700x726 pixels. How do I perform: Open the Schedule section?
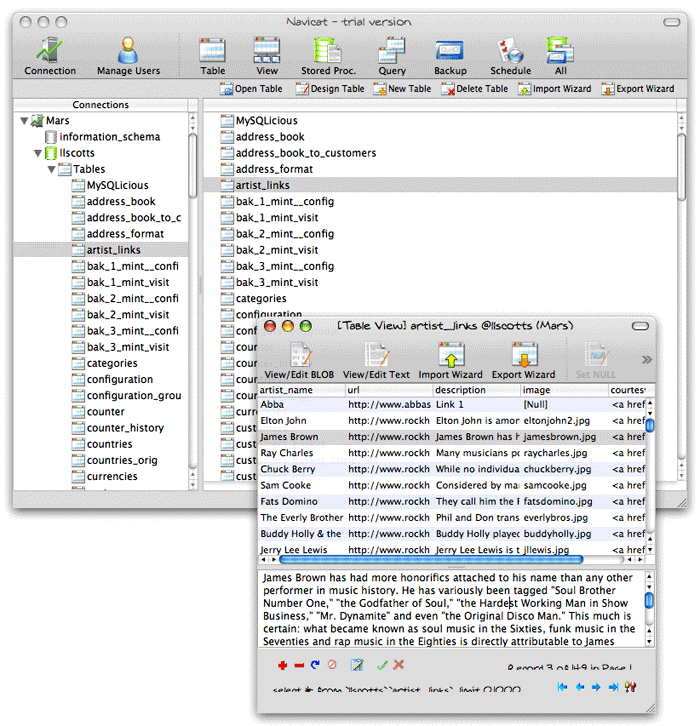coord(511,56)
